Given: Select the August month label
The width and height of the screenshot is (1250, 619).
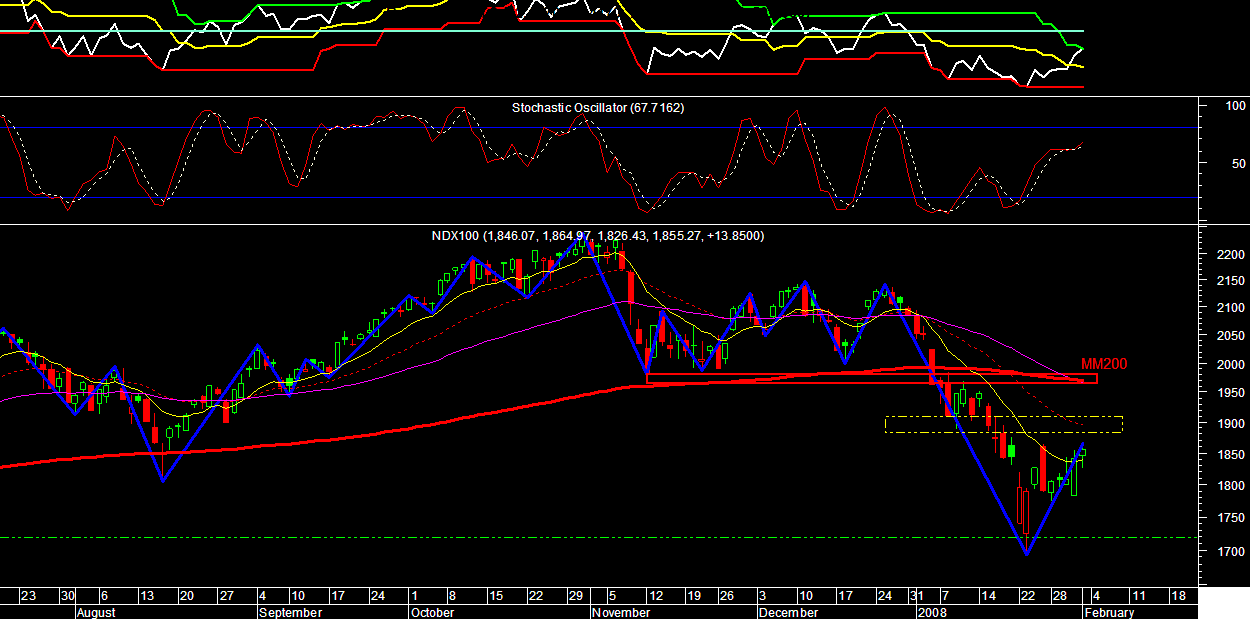Looking at the screenshot, I should pos(95,612).
